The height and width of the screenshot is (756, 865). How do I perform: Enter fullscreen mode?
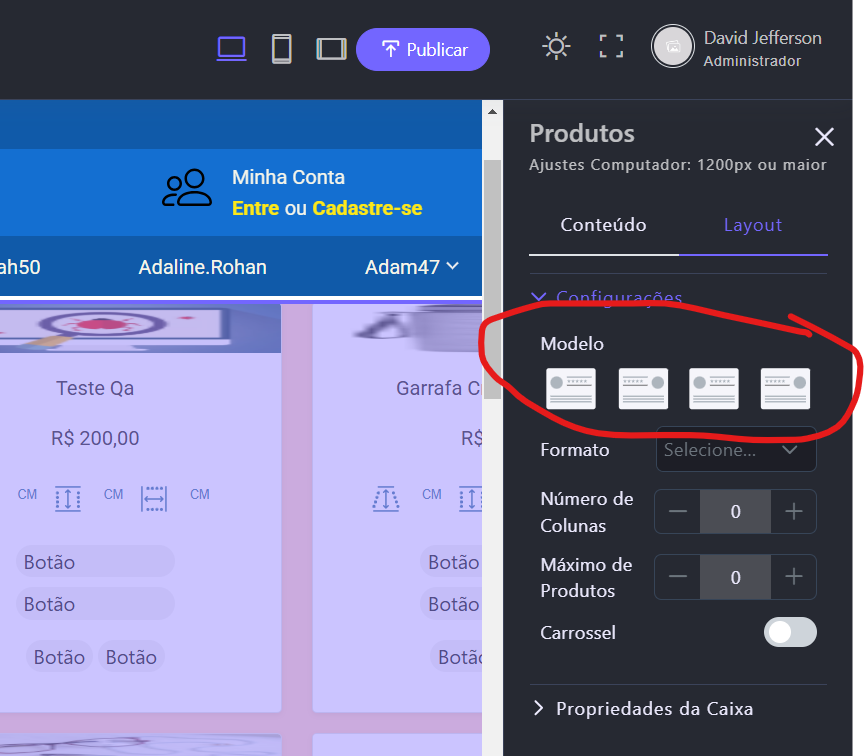pos(611,46)
